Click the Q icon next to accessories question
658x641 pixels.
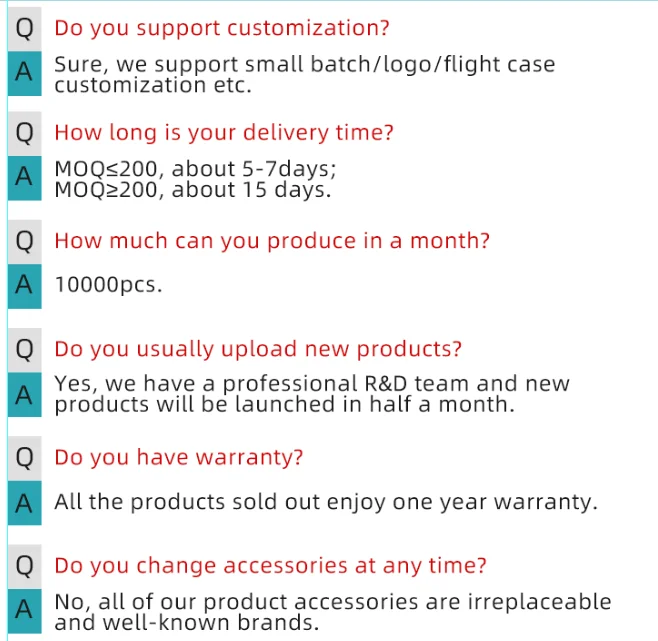[25, 567]
